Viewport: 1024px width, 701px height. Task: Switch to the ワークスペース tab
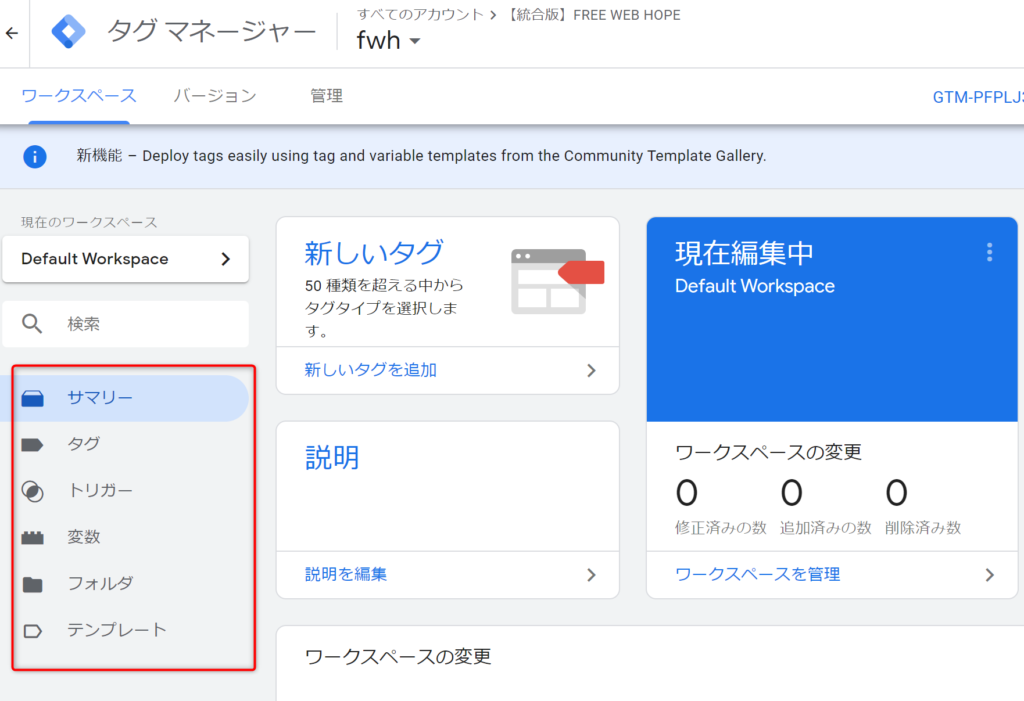(x=79, y=96)
